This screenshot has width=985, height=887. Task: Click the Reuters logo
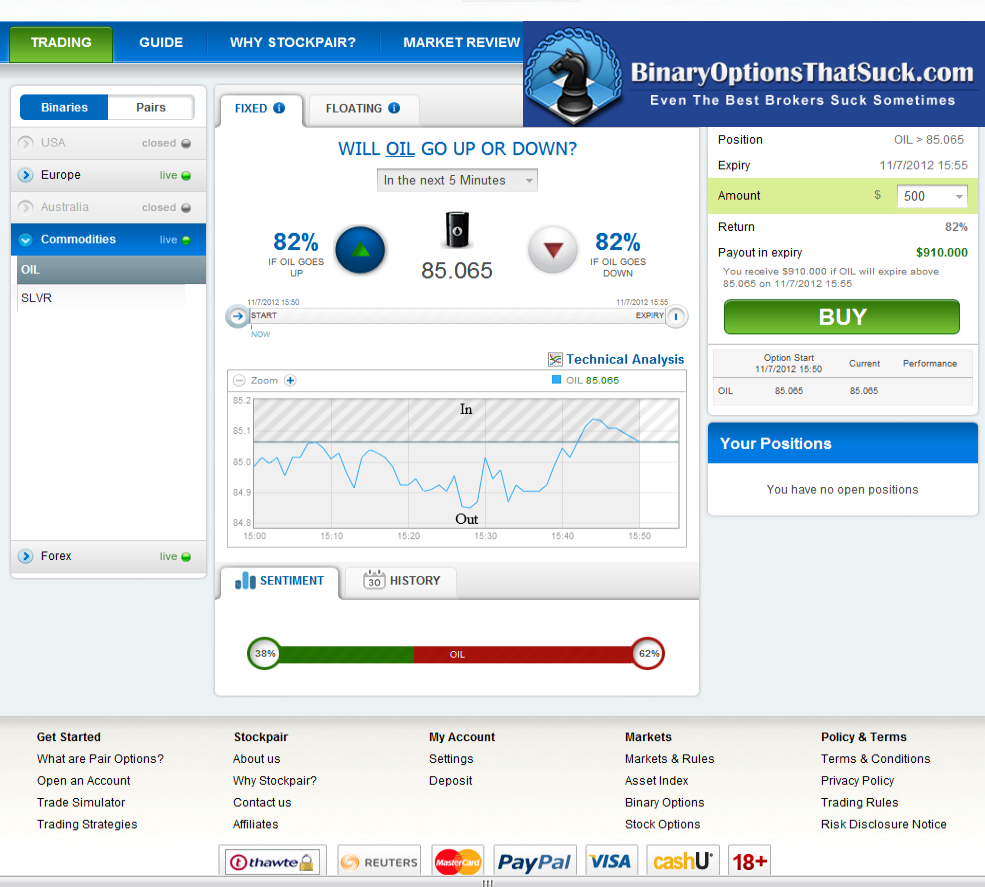pos(379,862)
